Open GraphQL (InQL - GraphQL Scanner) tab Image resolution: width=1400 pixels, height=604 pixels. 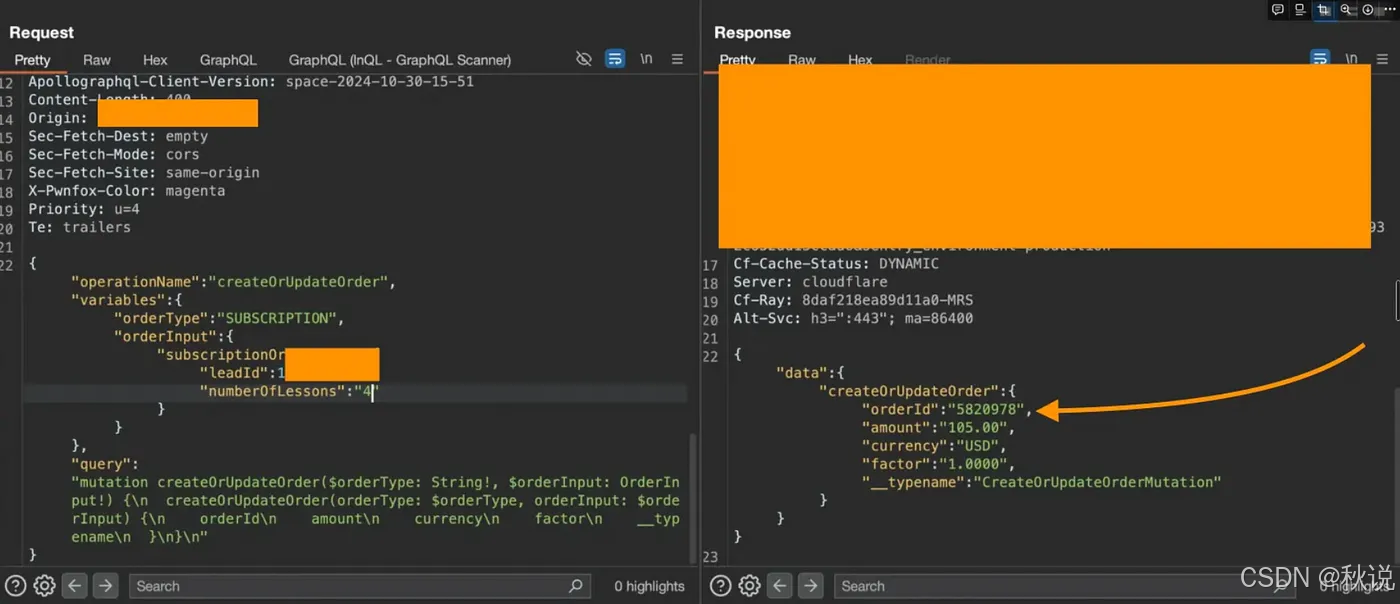coord(400,60)
